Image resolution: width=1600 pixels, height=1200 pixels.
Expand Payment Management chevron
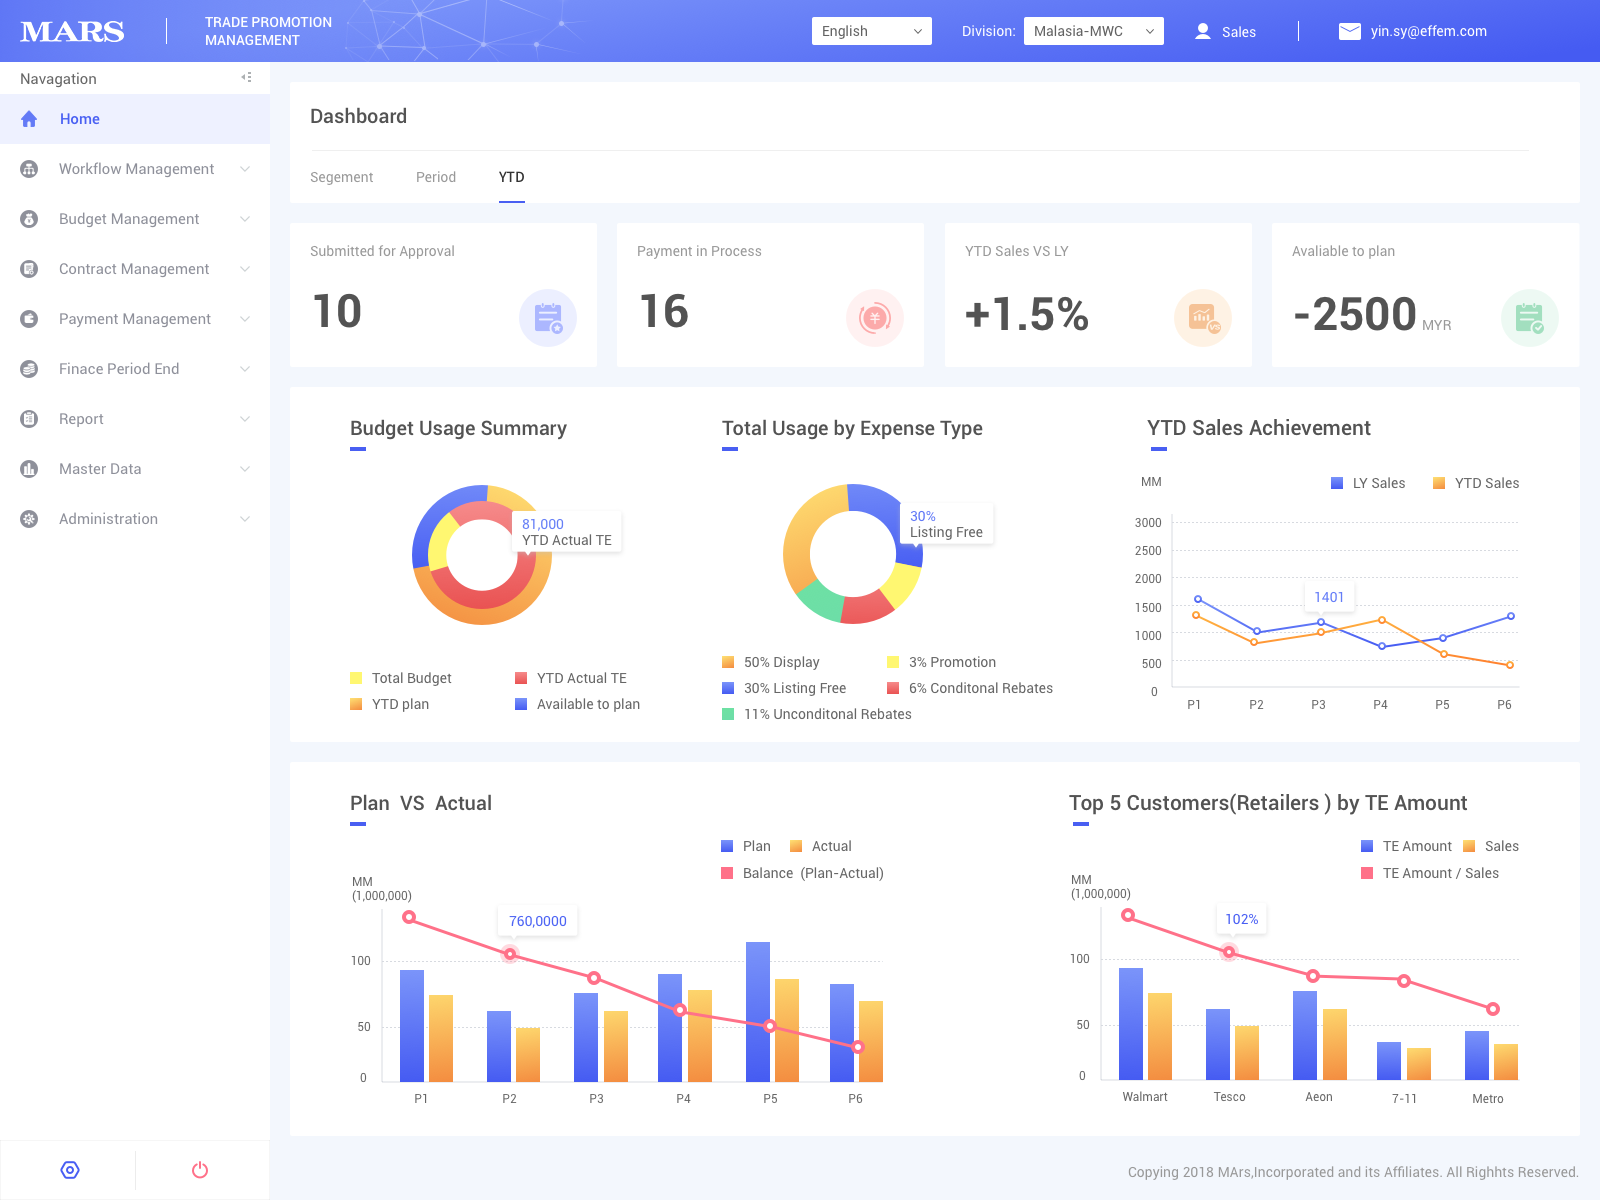245,319
